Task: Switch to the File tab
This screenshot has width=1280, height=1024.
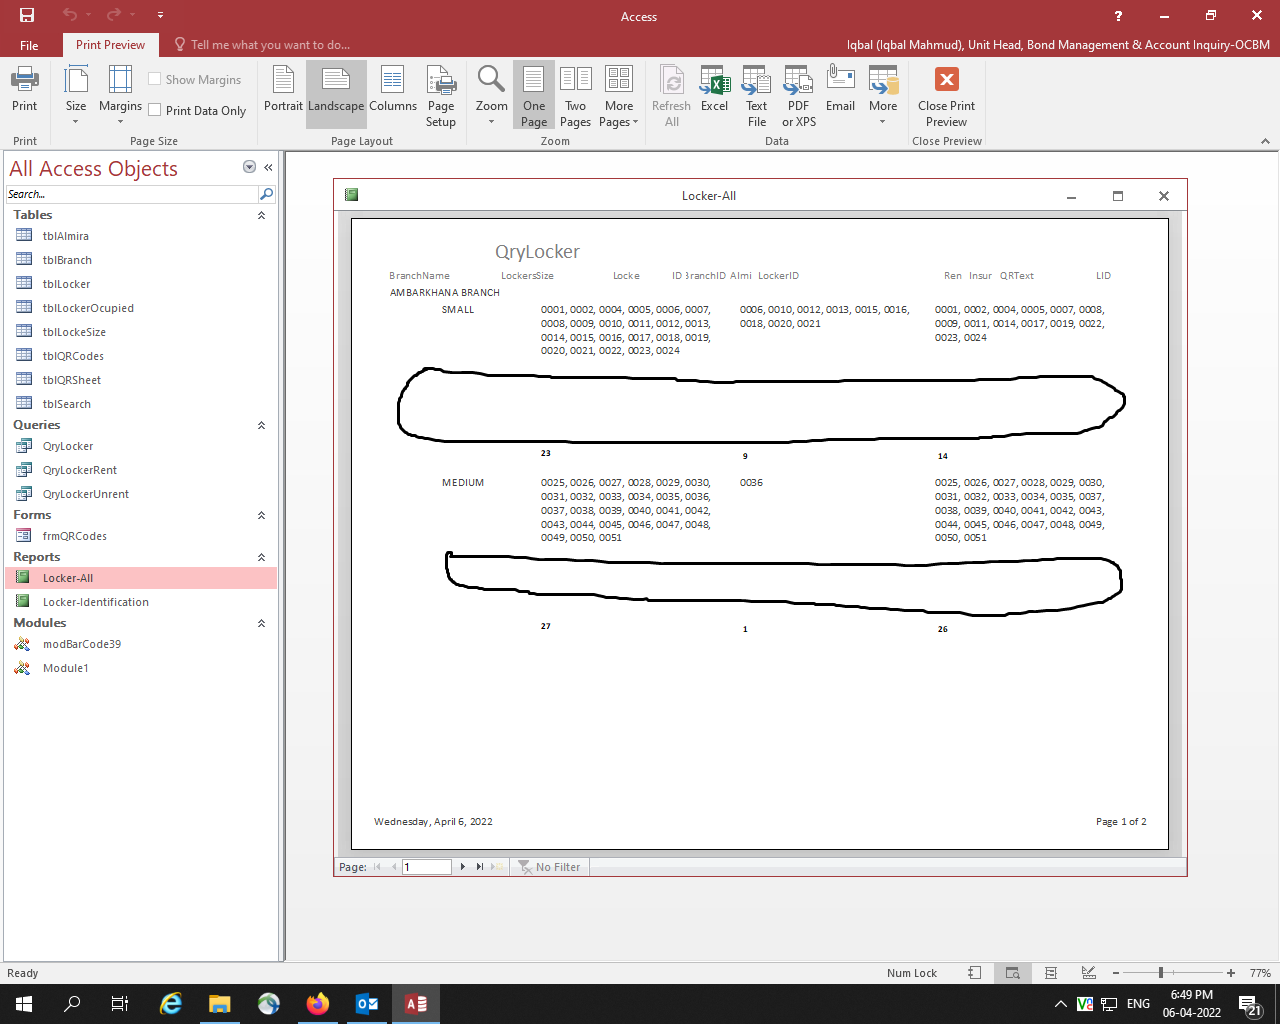Action: click(x=29, y=45)
